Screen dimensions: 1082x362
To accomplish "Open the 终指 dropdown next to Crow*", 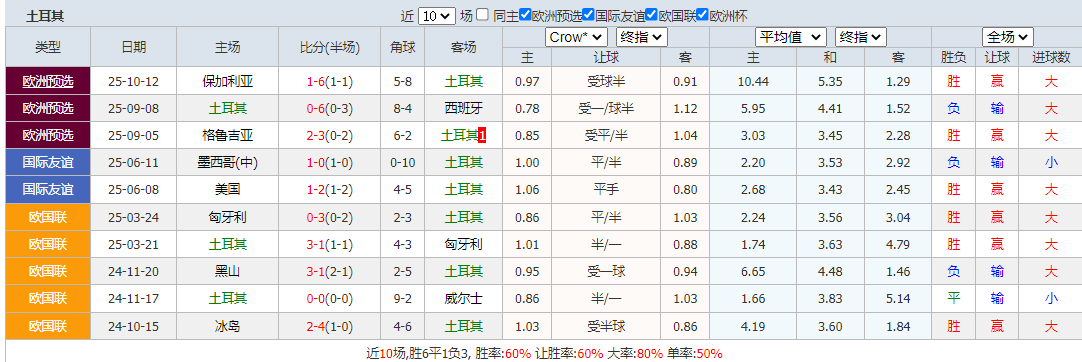I will coord(642,37).
